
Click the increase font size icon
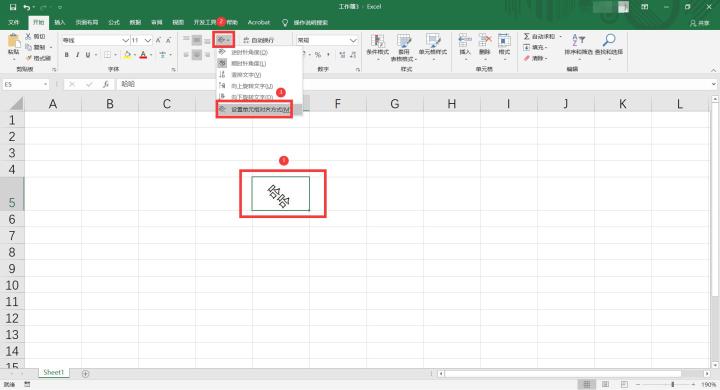coord(158,40)
